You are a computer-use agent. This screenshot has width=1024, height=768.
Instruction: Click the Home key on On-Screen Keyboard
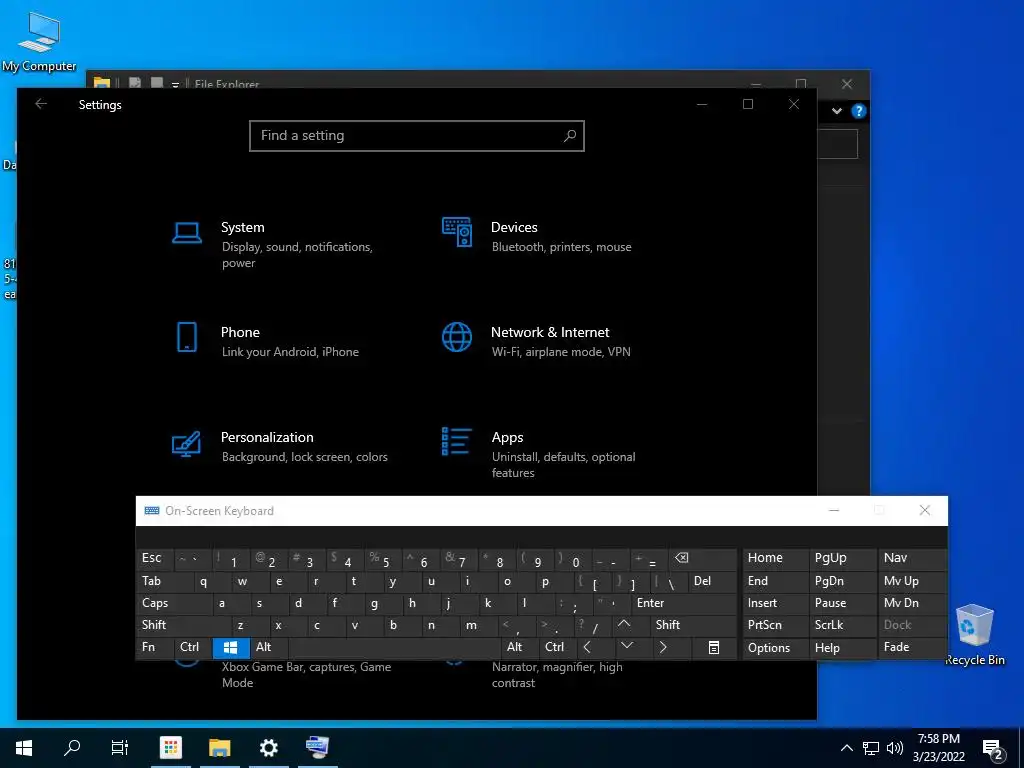[775, 558]
